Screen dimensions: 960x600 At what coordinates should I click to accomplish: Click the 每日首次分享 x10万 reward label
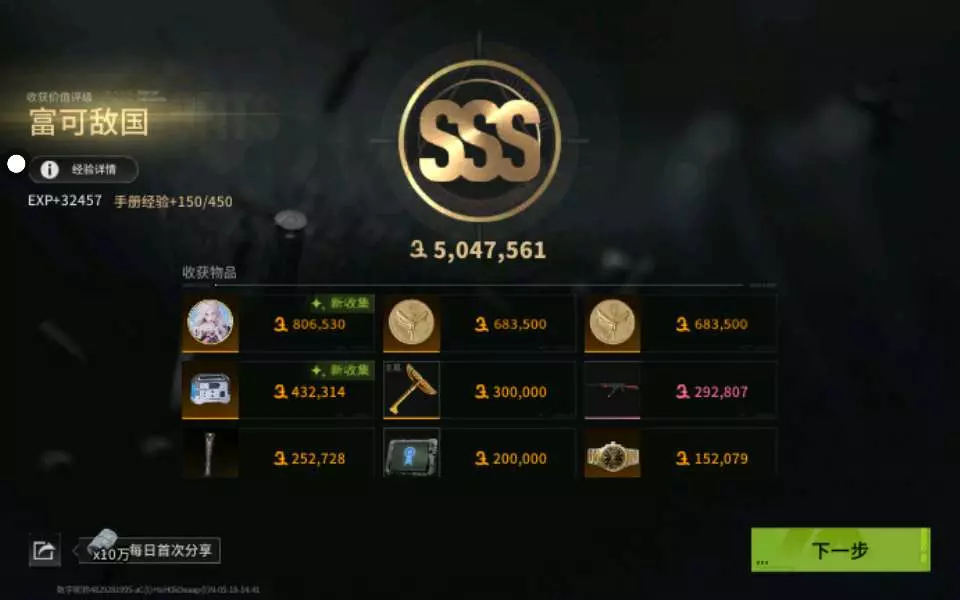[151, 550]
